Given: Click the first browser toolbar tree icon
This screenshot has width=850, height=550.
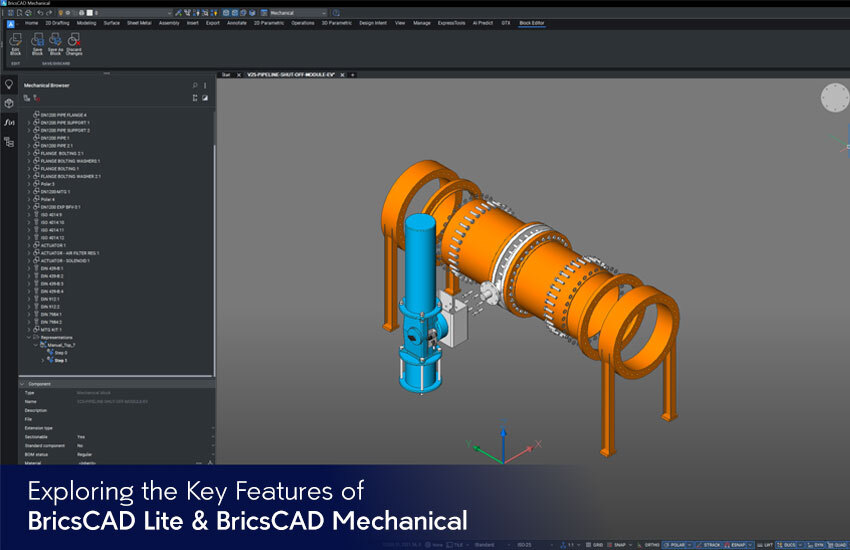Looking at the screenshot, I should click(x=27, y=98).
